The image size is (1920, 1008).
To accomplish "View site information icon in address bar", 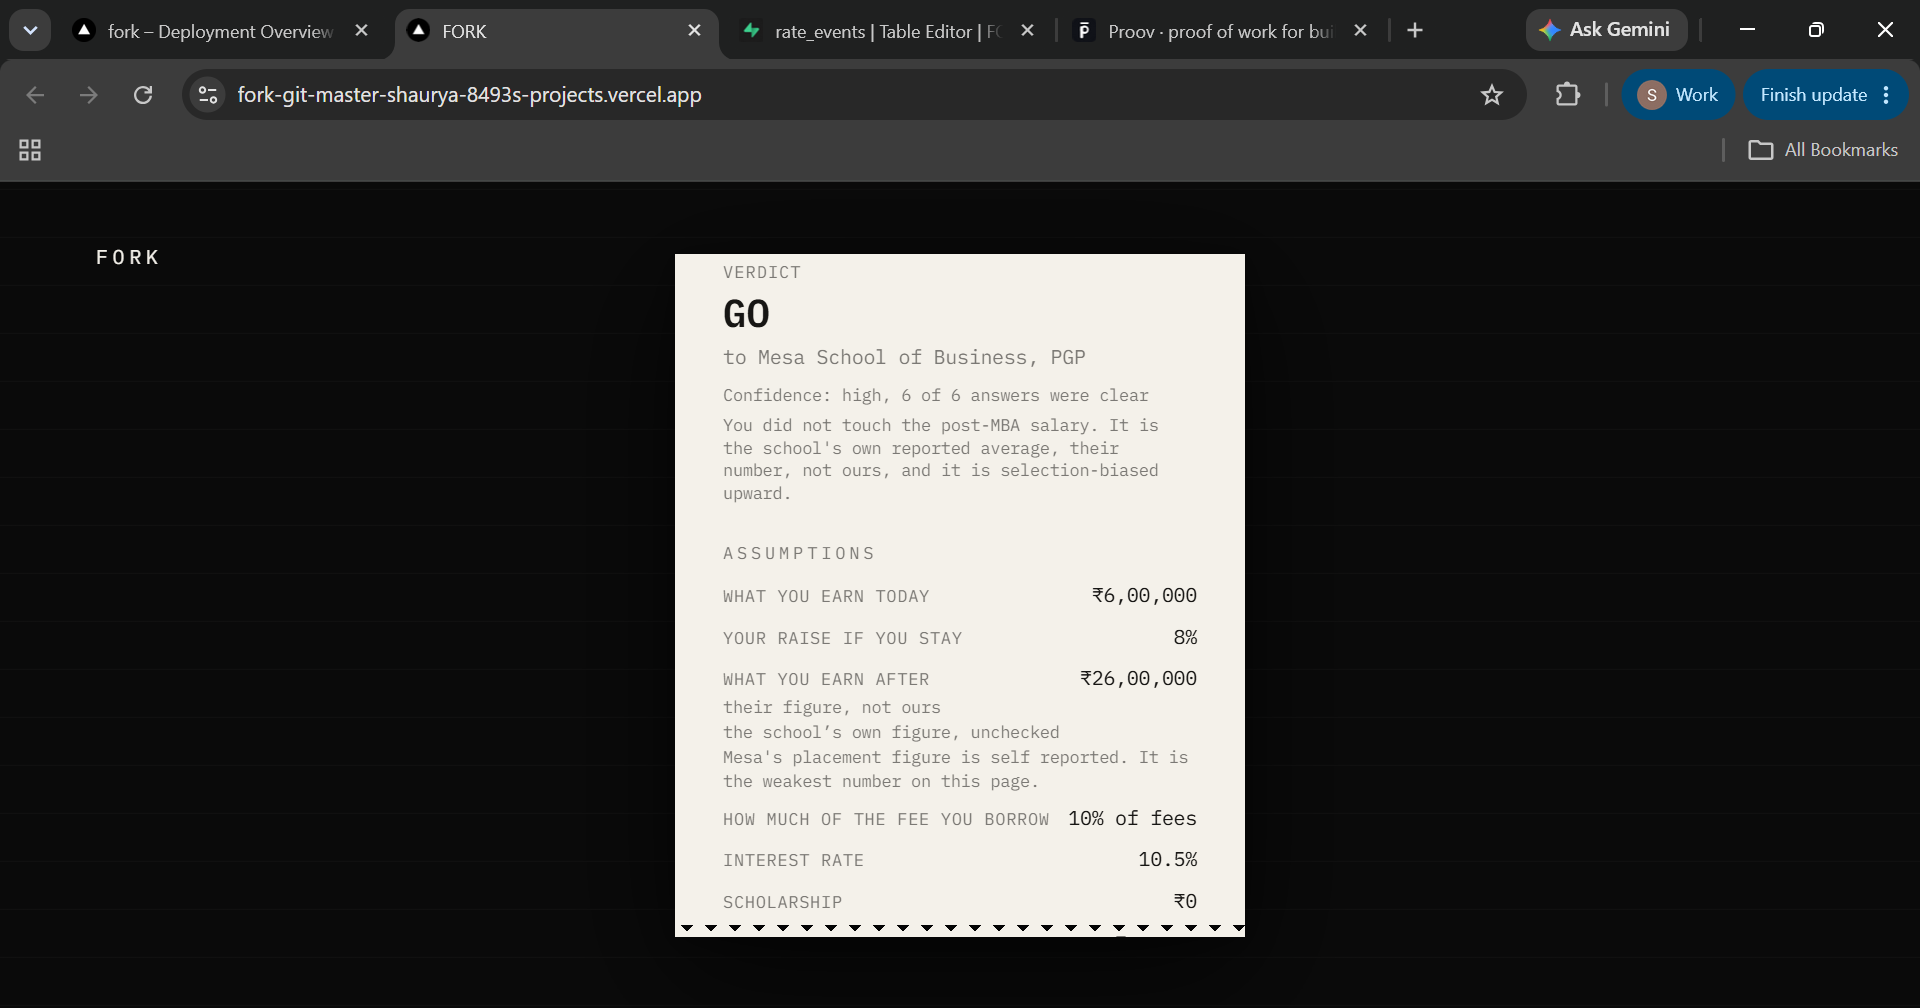I will click(x=208, y=95).
